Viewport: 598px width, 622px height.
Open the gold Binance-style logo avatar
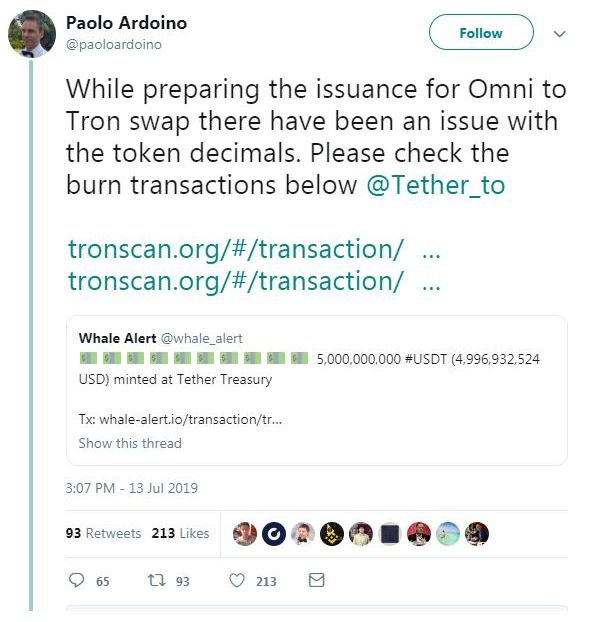pyautogui.click(x=332, y=534)
